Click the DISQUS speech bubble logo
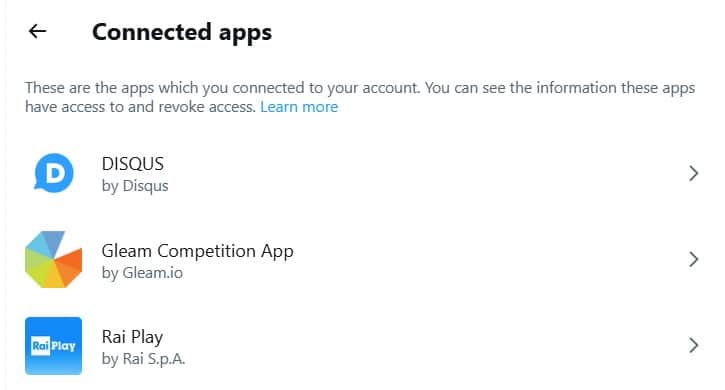Screen dimensions: 725x390 click(54, 173)
